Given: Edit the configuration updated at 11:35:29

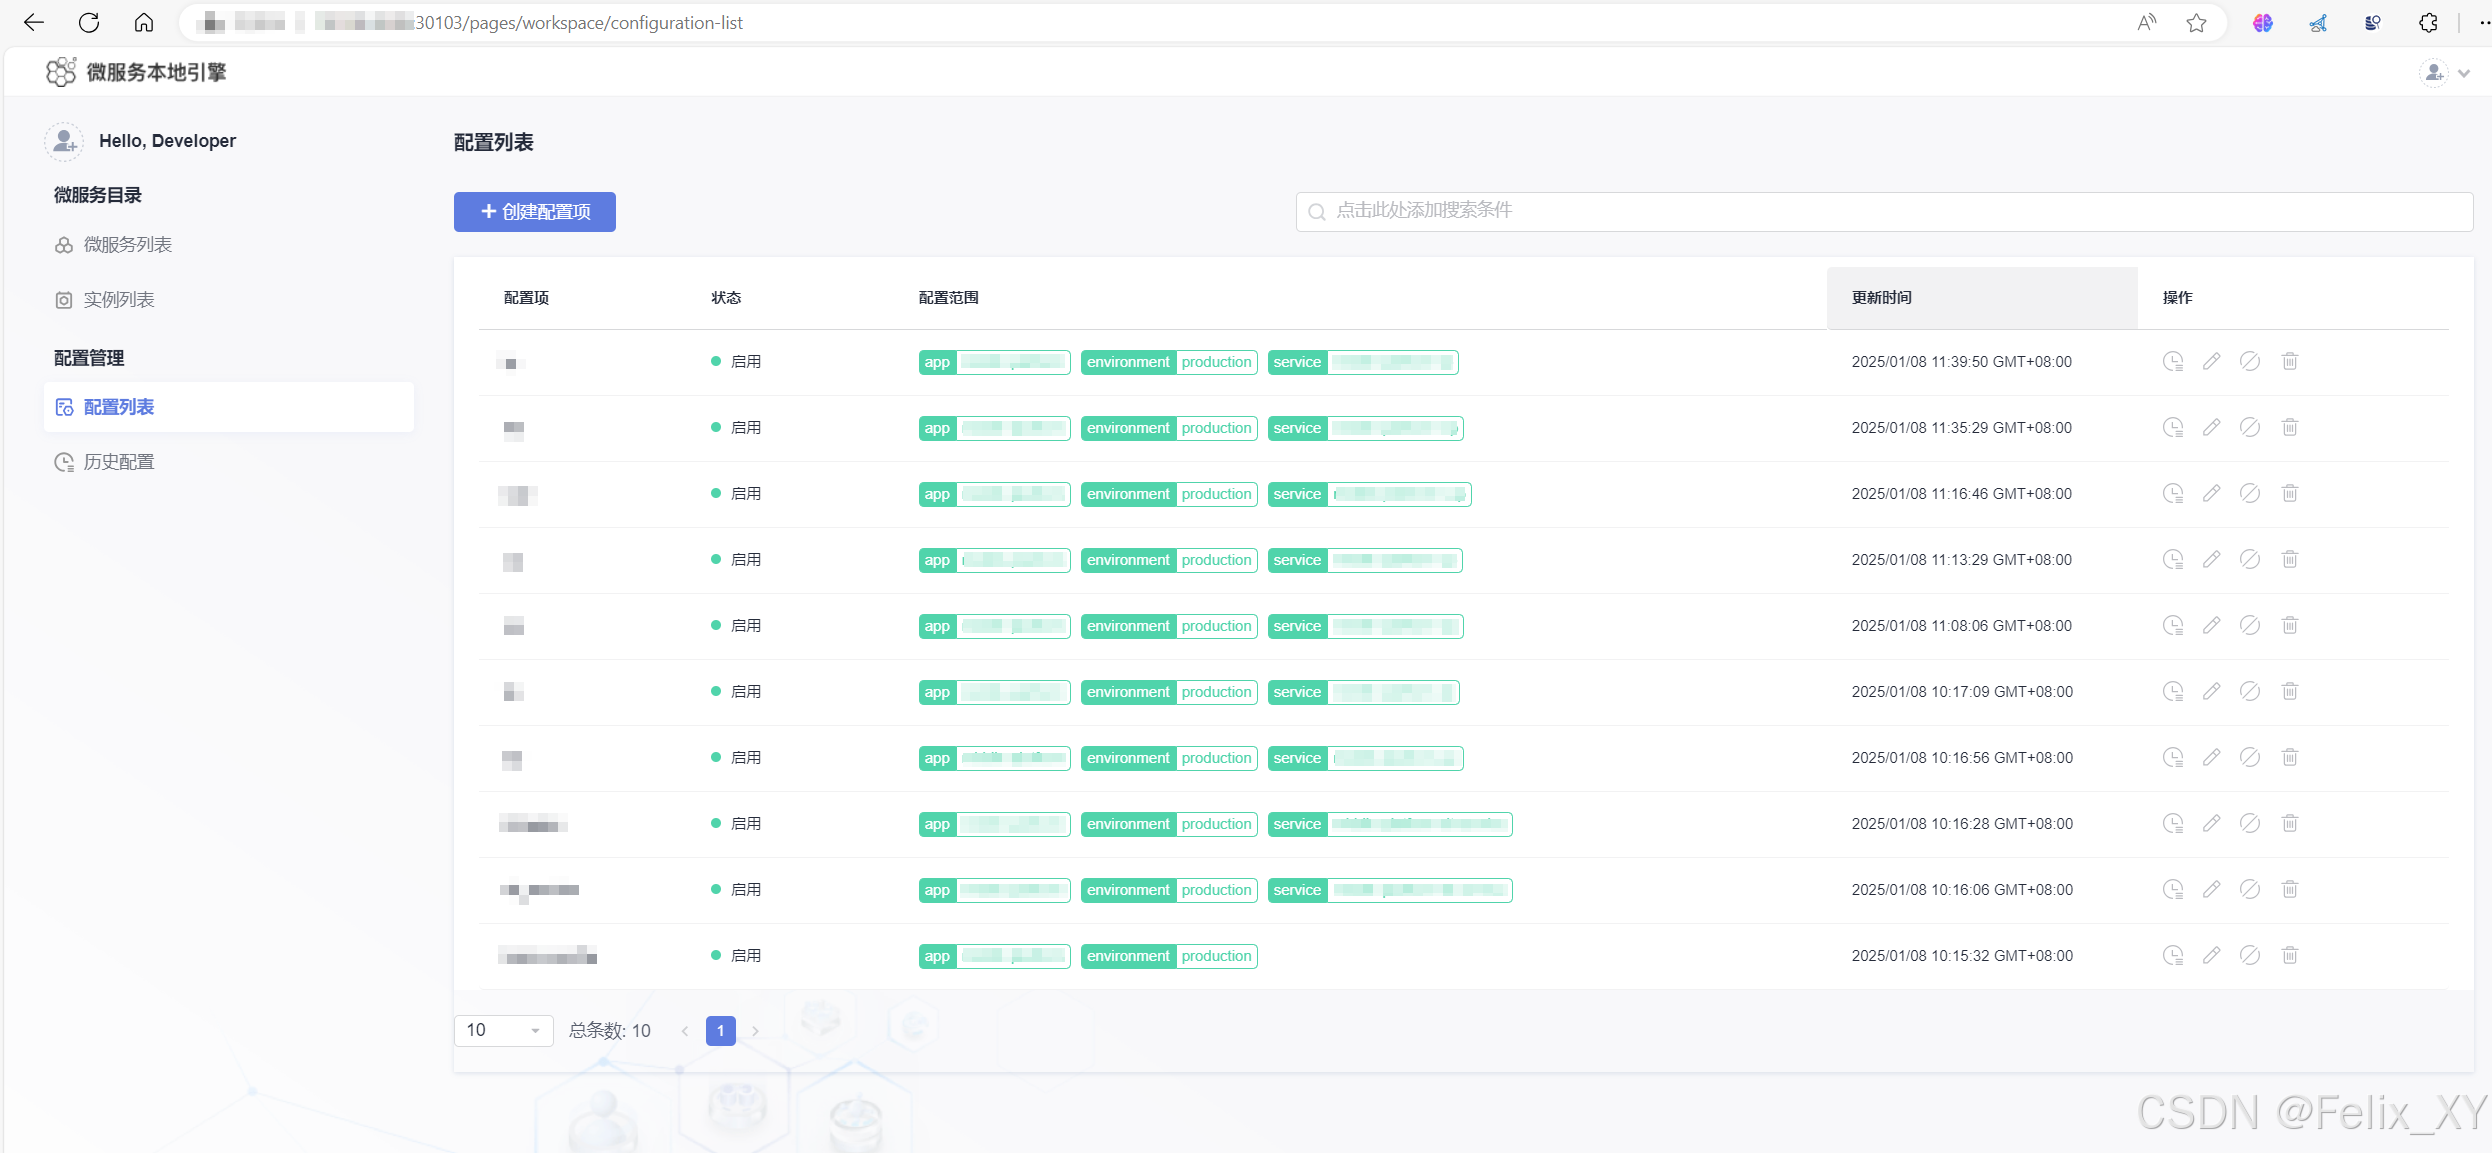Looking at the screenshot, I should pos(2211,427).
